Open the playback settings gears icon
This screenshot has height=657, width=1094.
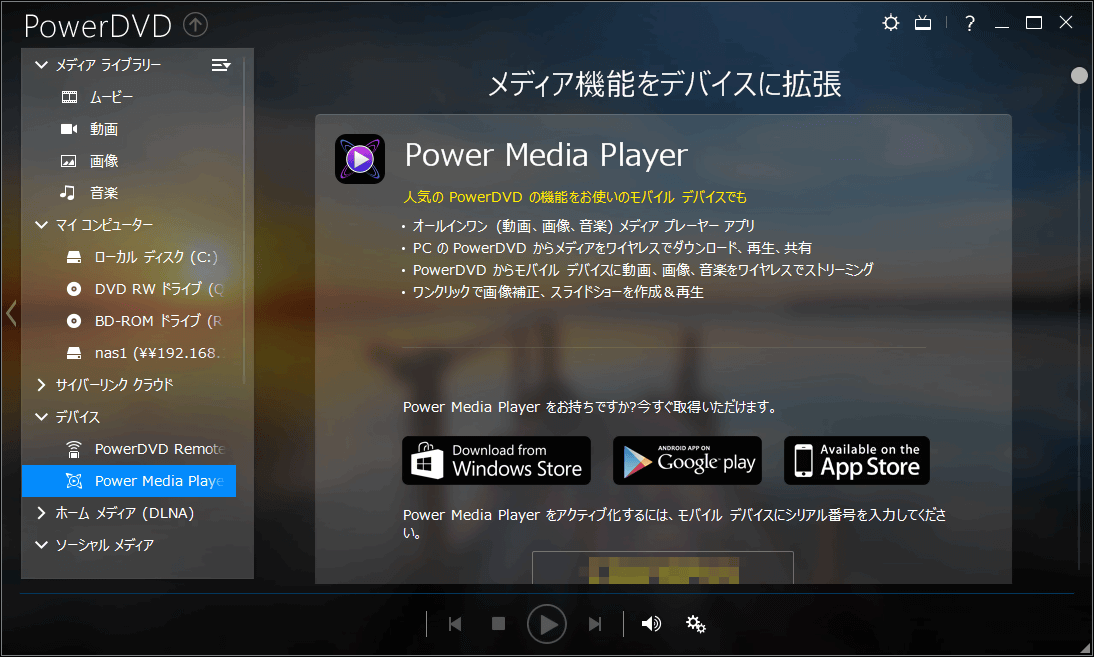[x=696, y=624]
